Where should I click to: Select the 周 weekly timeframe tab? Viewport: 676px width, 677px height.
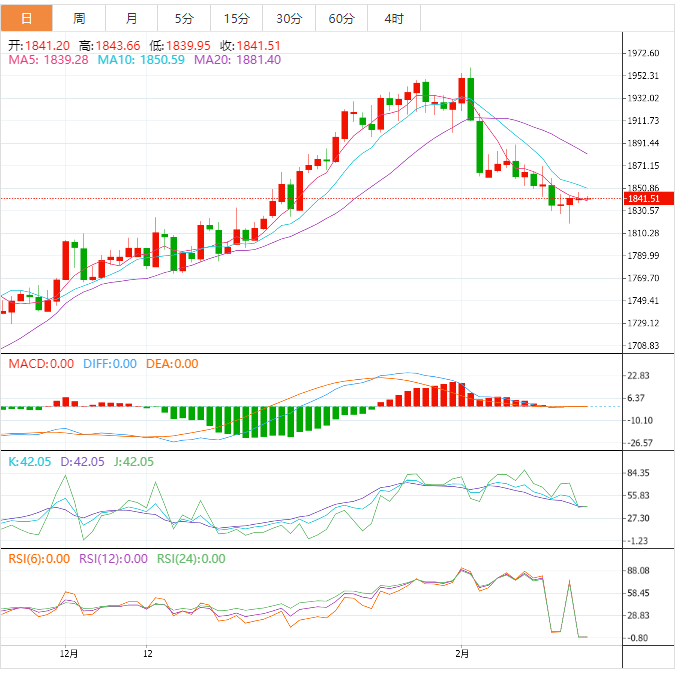pyautogui.click(x=79, y=19)
